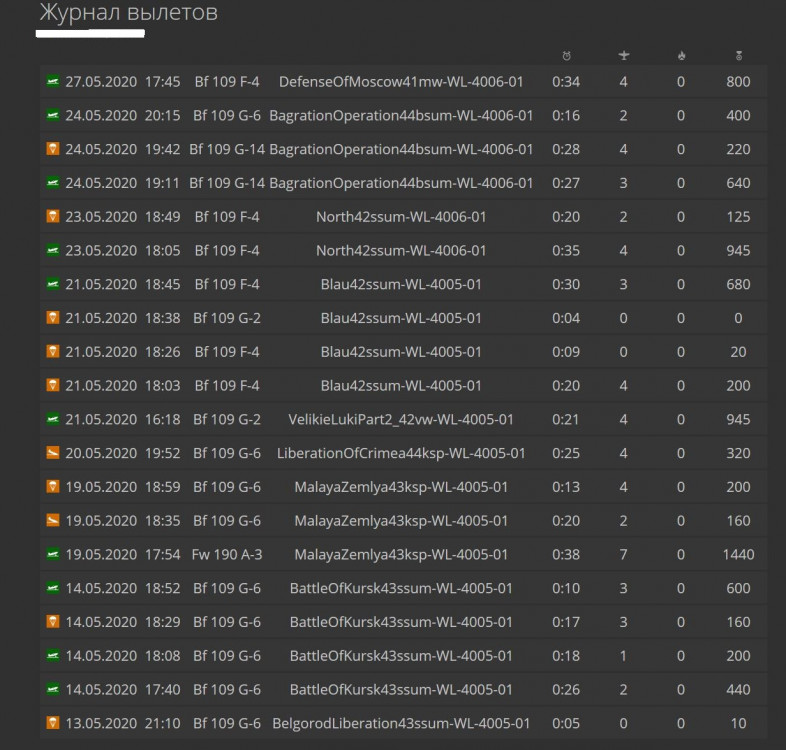Open the VelikieLukiPart2_42vw-WL-4005-01 mission
Viewport: 786px width, 750px height.
point(401,419)
